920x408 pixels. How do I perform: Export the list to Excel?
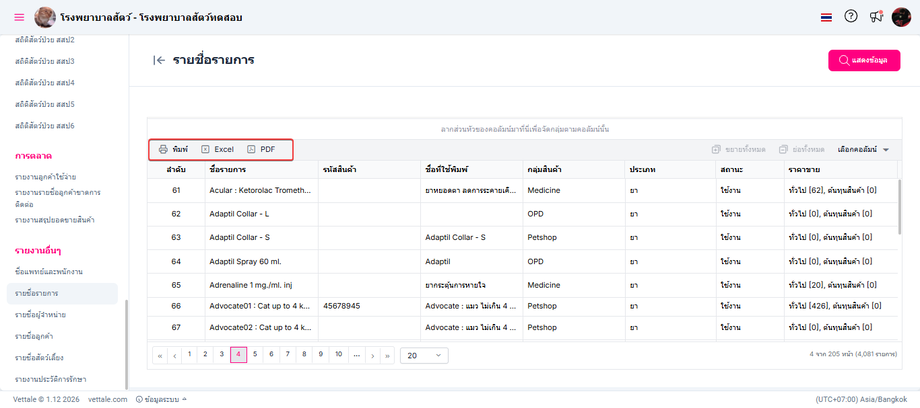(x=217, y=149)
